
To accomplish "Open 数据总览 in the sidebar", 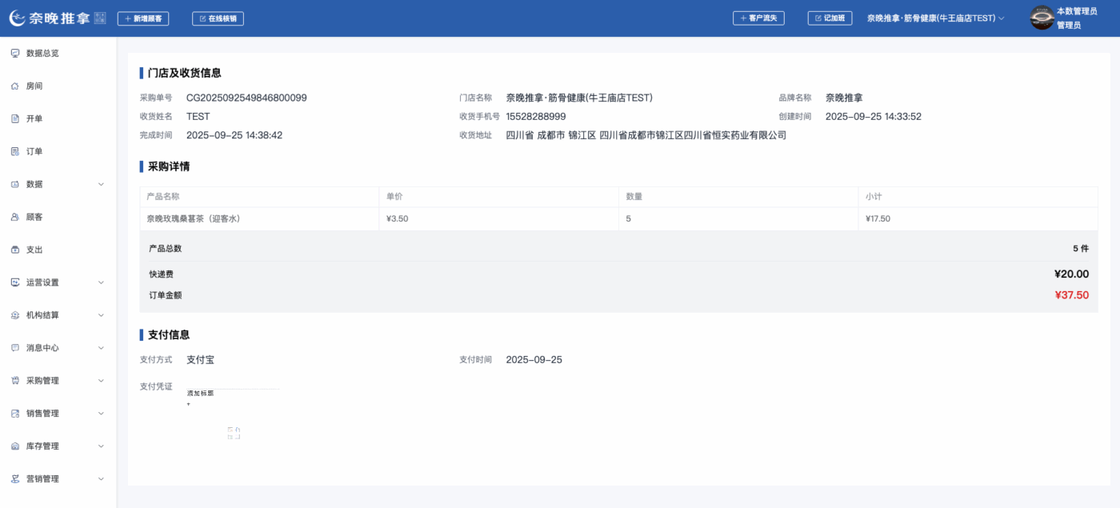I will [42, 53].
